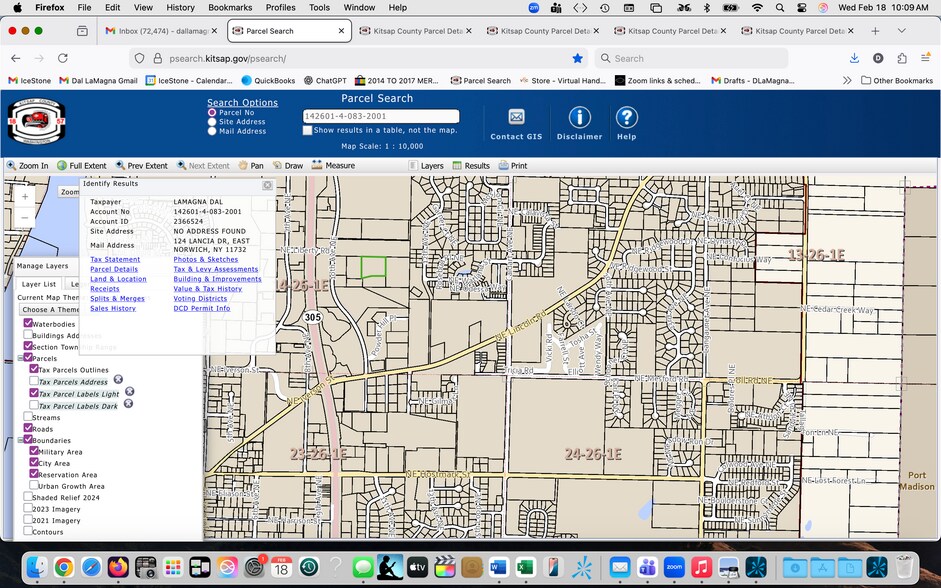Activate the Pan hand tool
This screenshot has height=588, width=941.
click(x=251, y=166)
